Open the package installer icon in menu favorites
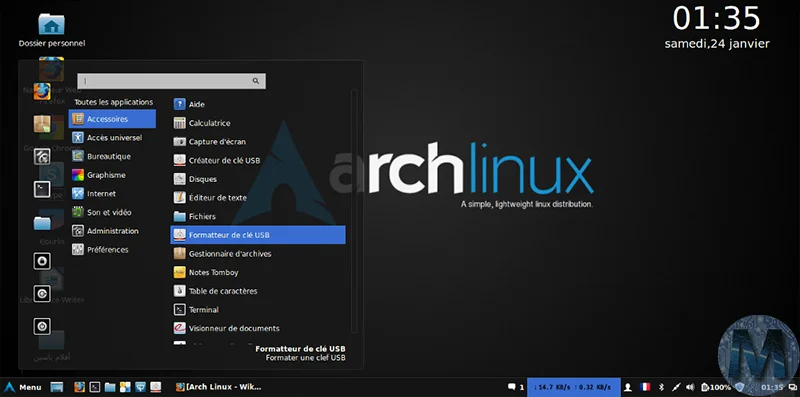Image resolution: width=800 pixels, height=397 pixels. [42, 123]
